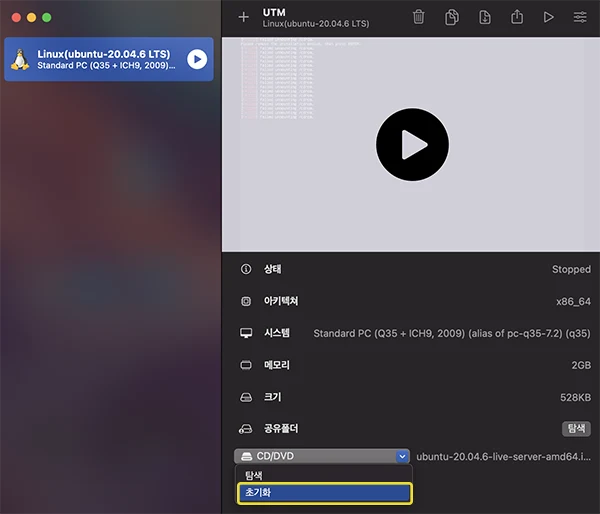Click the drive icon beside 크기
This screenshot has height=514, width=600.
pyautogui.click(x=246, y=397)
